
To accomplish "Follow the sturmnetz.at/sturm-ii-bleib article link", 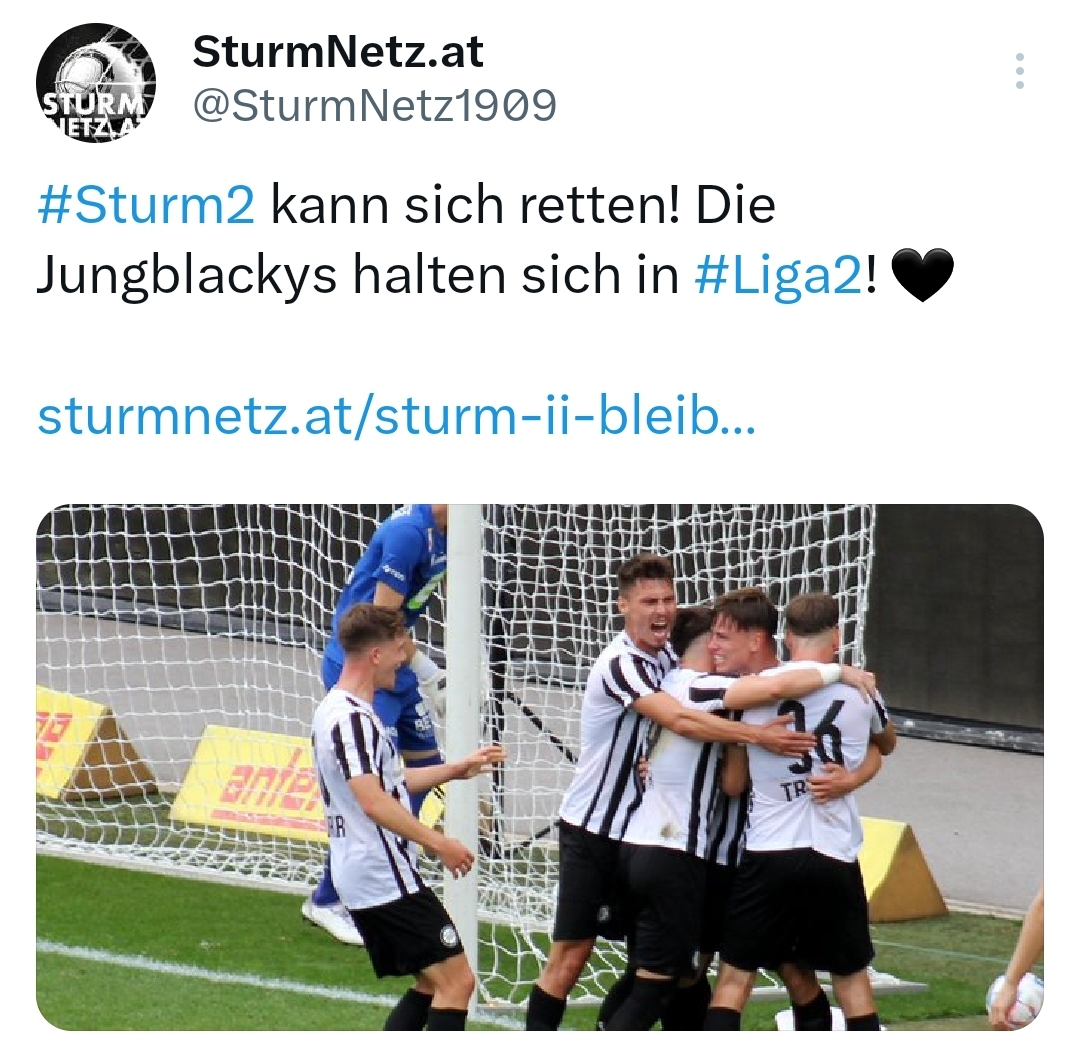I will [396, 417].
